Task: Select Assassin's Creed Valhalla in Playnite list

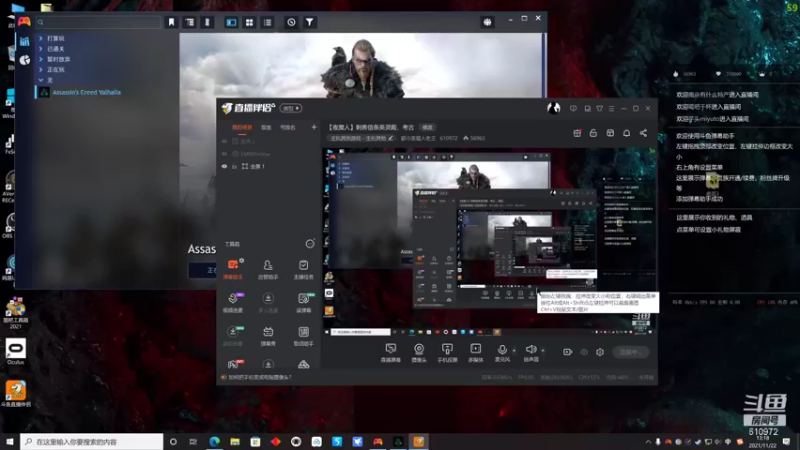Action: pos(87,92)
